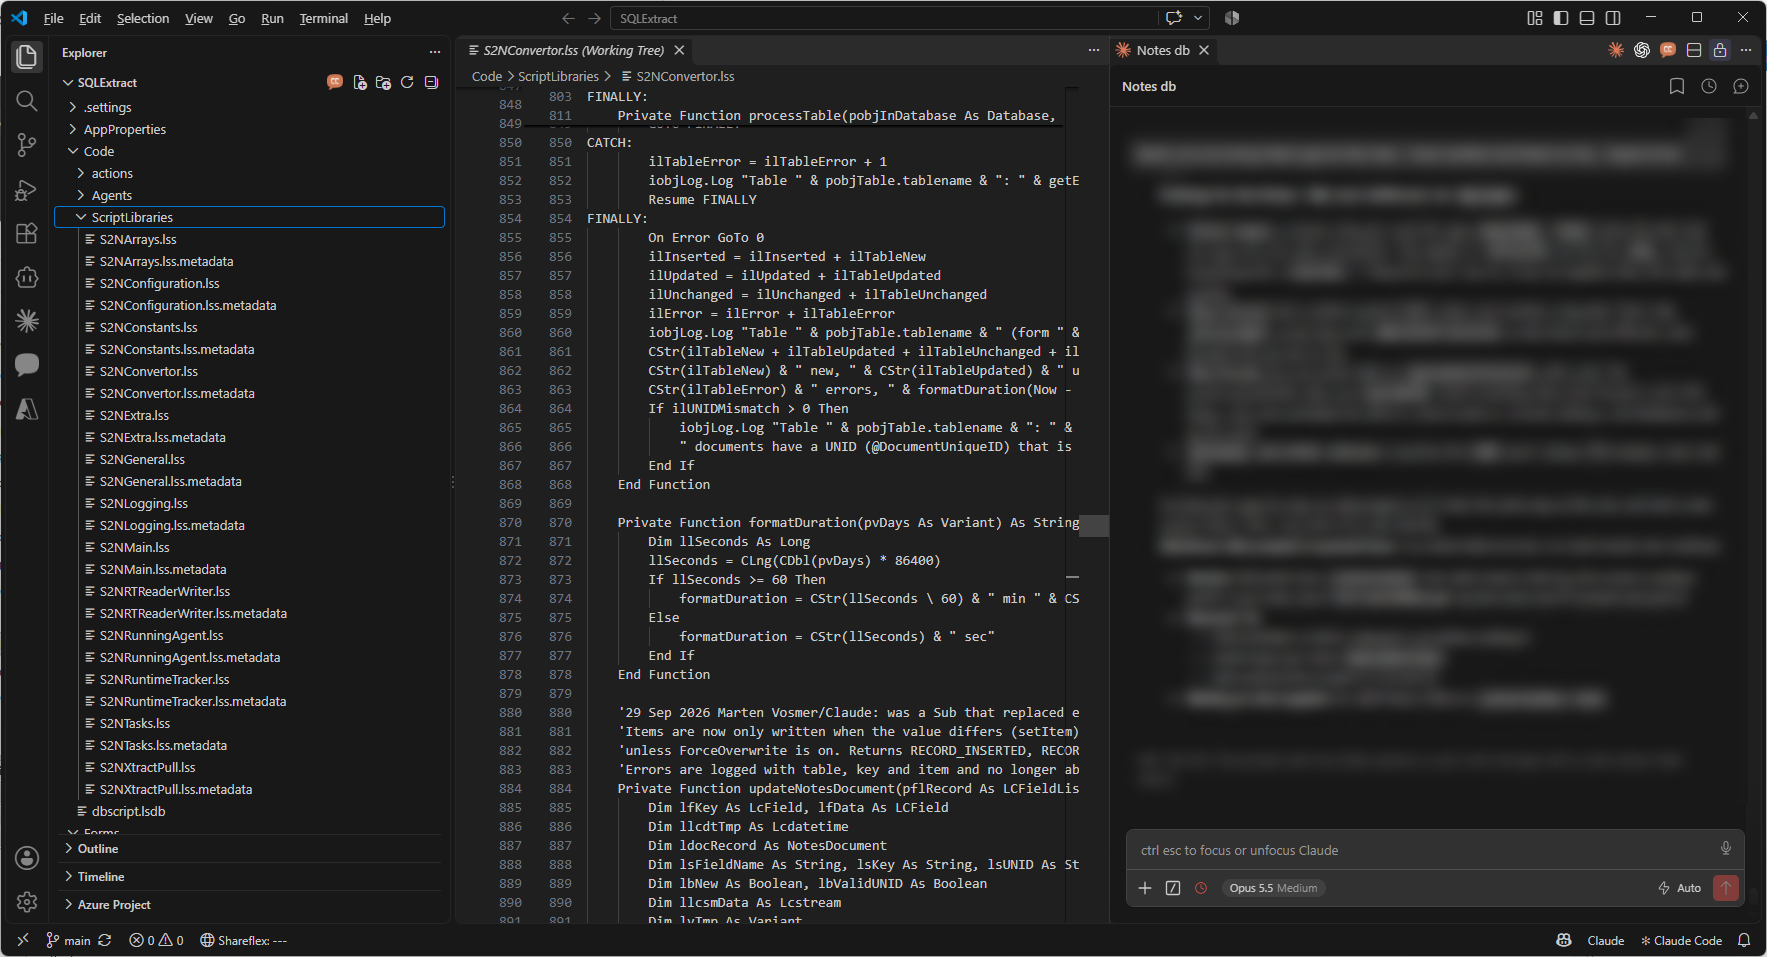Click the split editor layout icon
The height and width of the screenshot is (957, 1767).
[x=1694, y=50]
